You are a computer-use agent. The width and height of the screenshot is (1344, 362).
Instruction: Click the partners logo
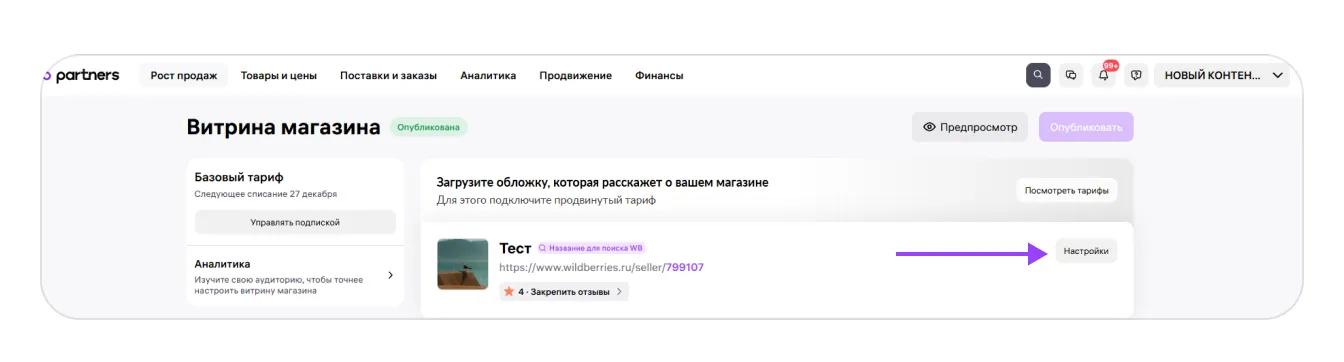pyautogui.click(x=81, y=75)
